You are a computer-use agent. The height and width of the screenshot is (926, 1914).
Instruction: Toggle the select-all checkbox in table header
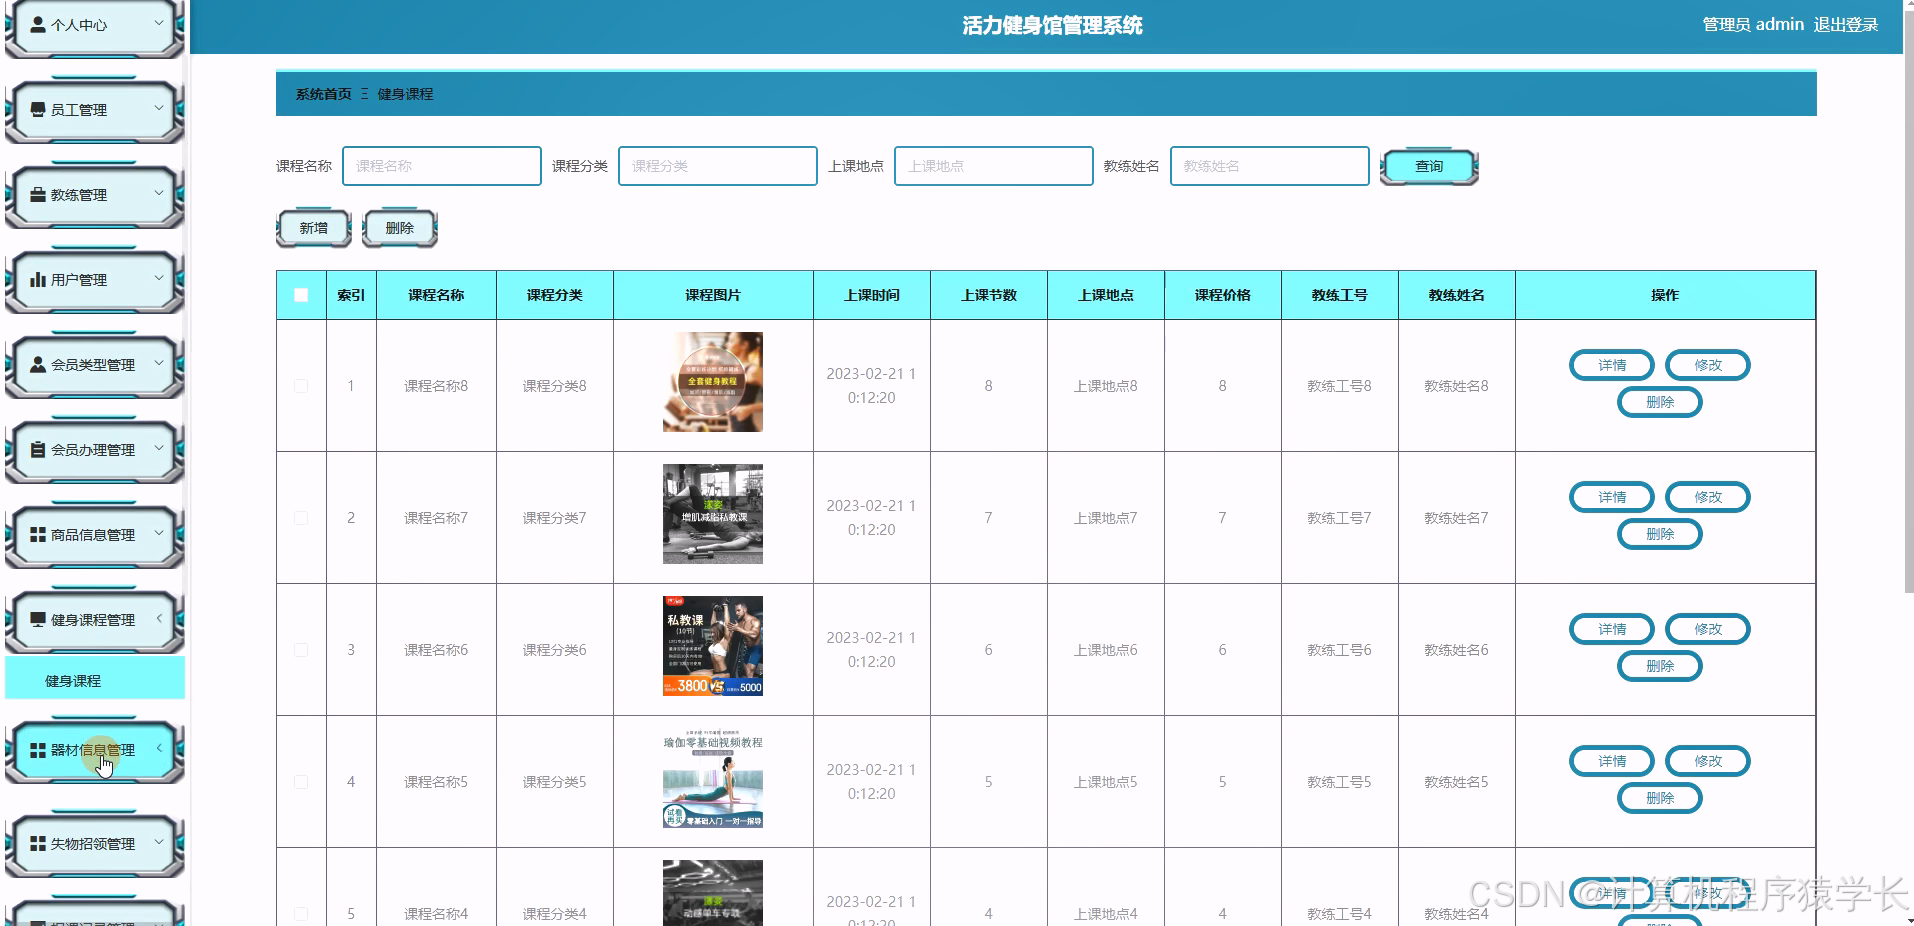tap(301, 295)
